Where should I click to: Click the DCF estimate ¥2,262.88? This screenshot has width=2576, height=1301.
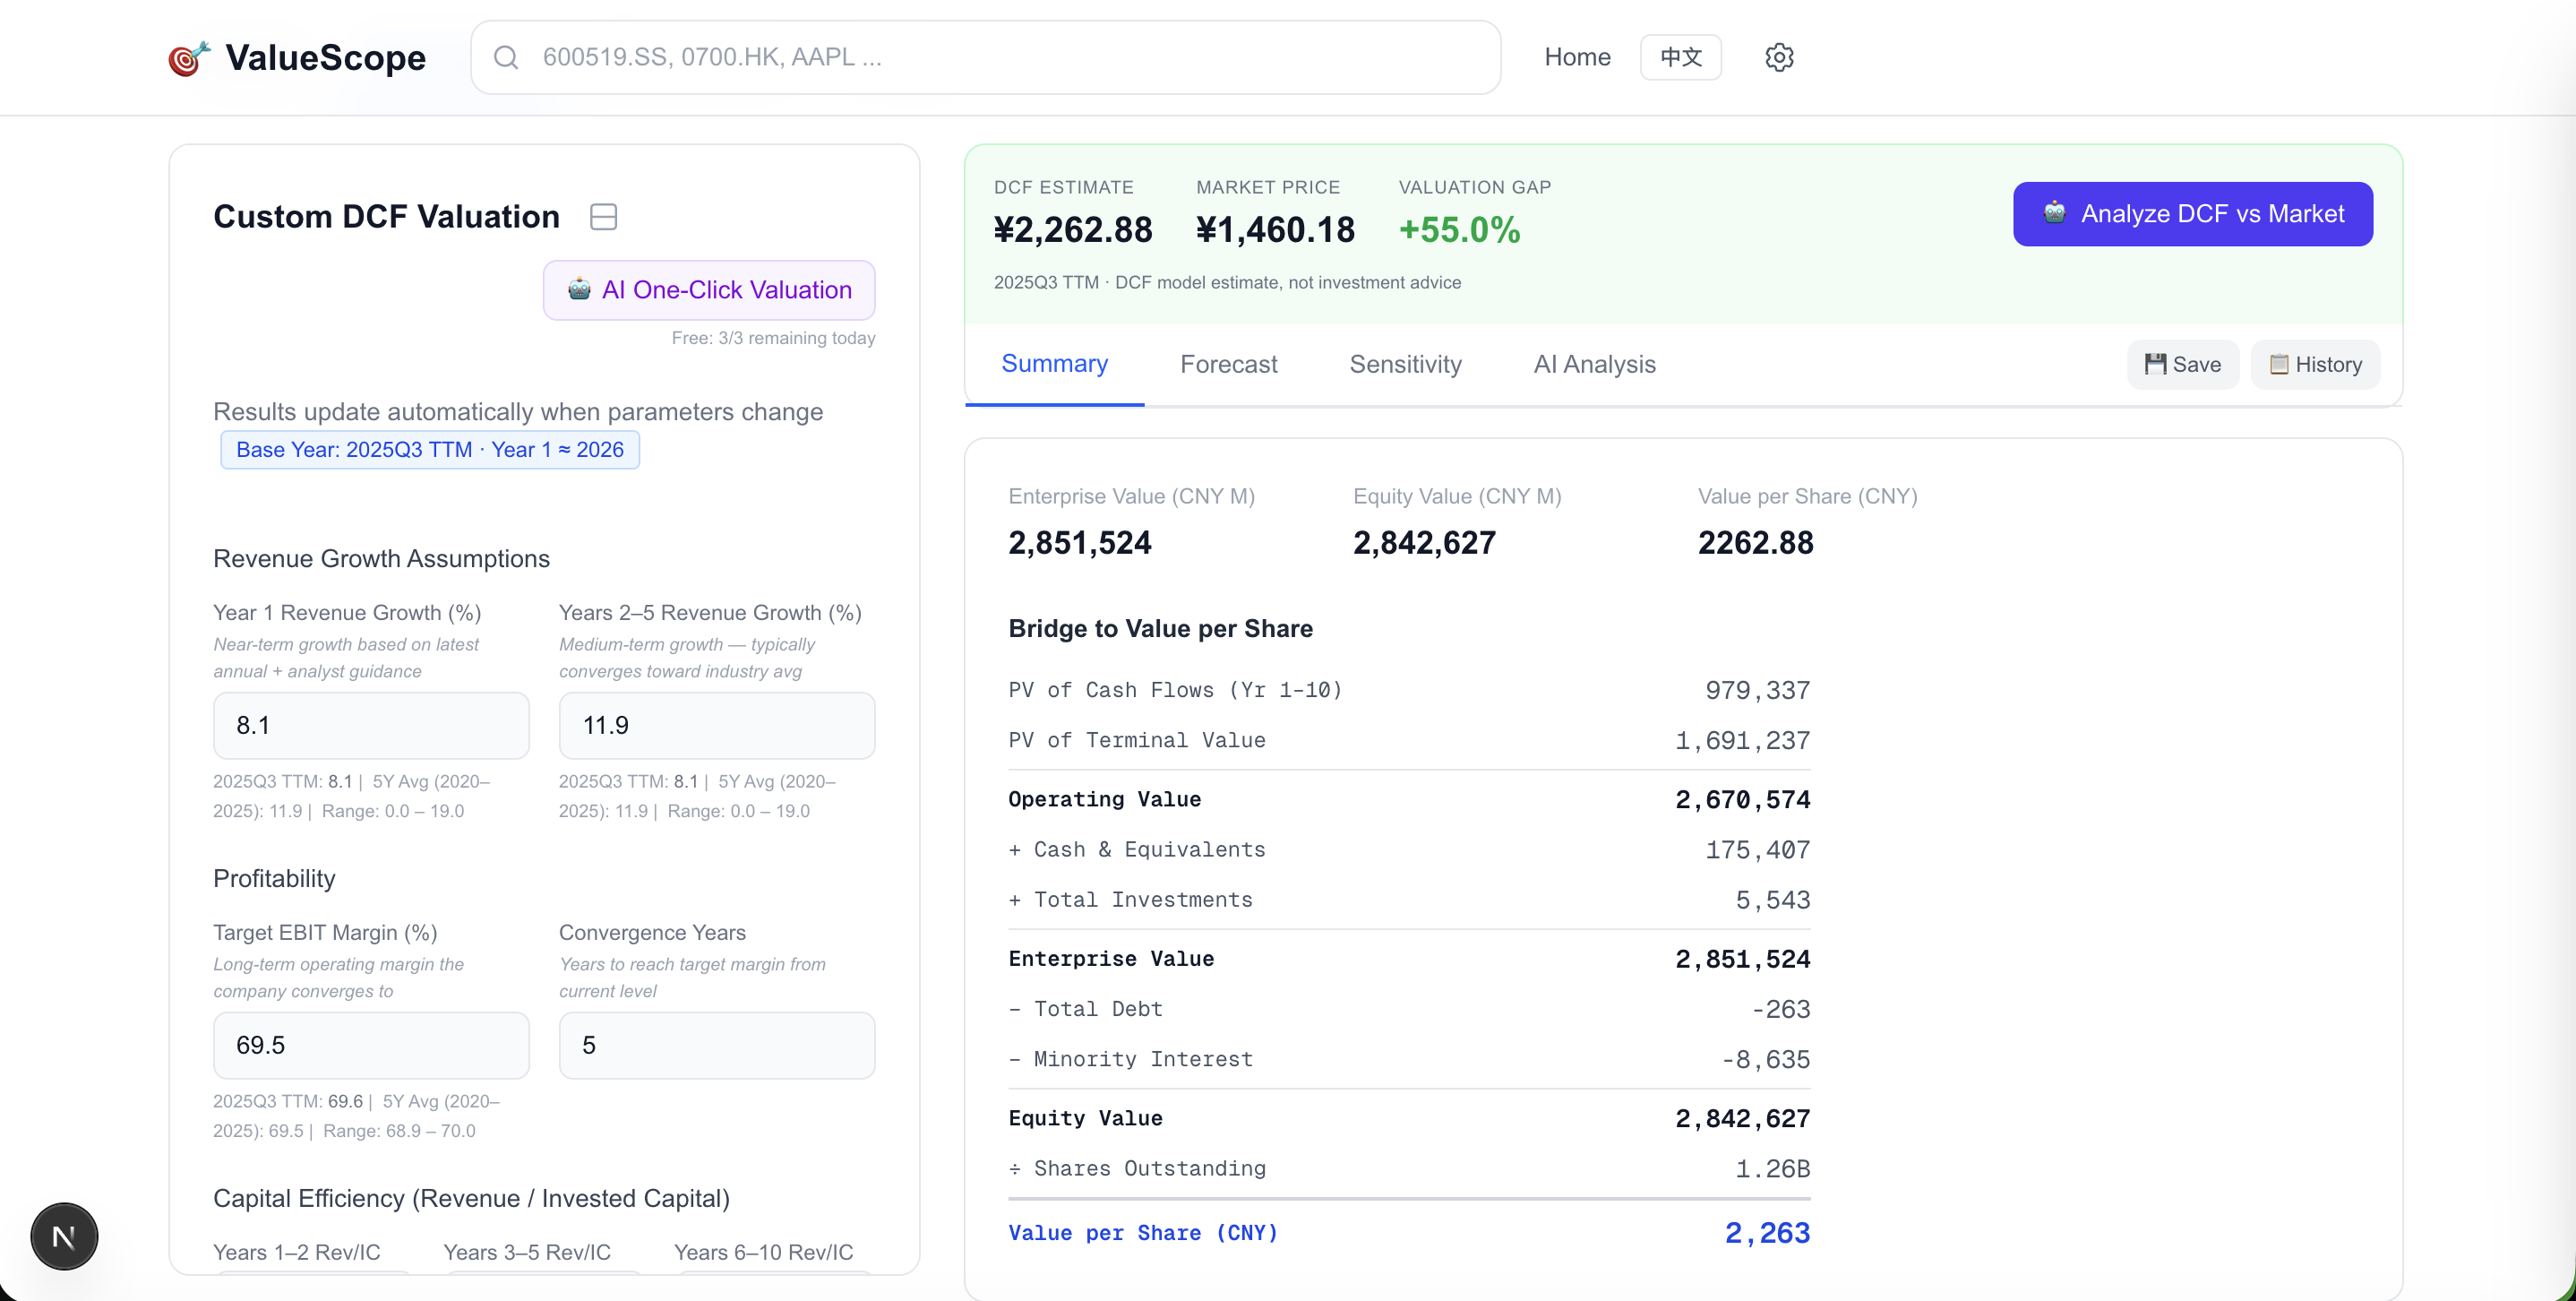[x=1073, y=230]
